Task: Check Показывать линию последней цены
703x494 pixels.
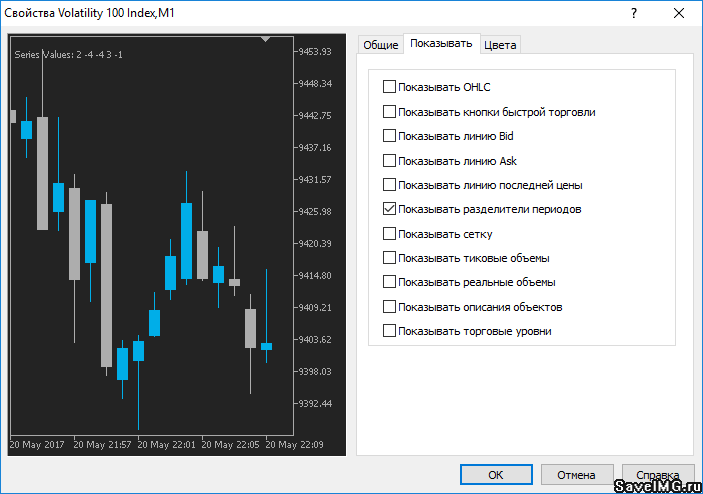Action: (x=390, y=185)
